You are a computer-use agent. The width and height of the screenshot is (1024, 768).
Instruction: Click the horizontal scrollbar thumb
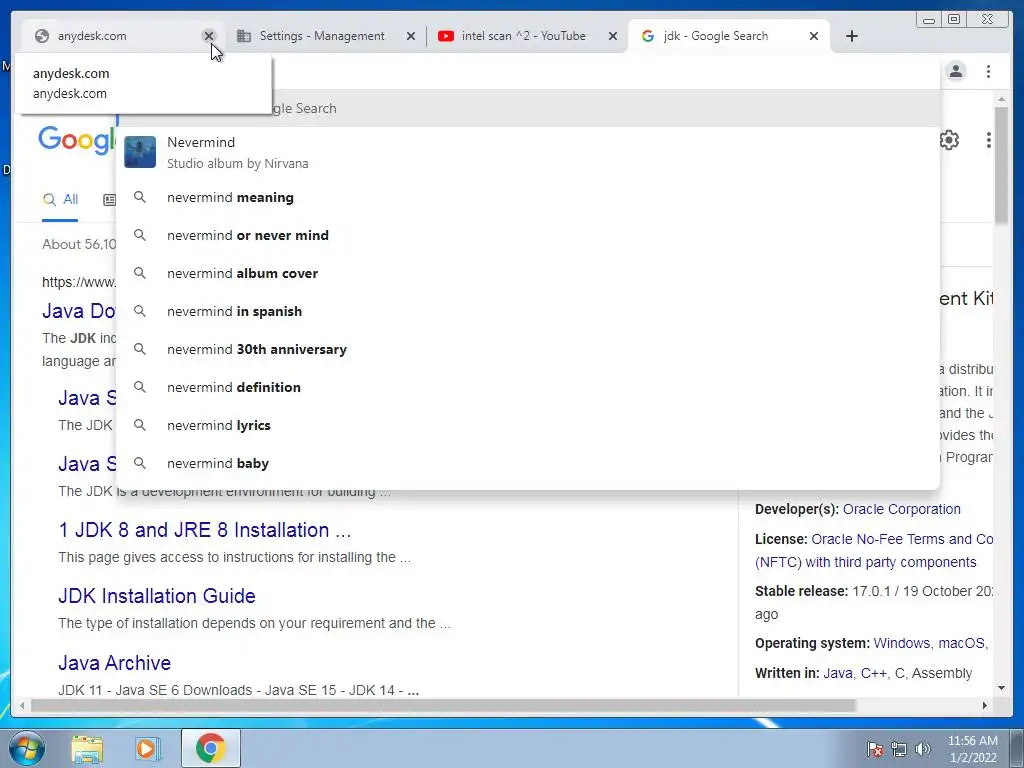tap(443, 705)
